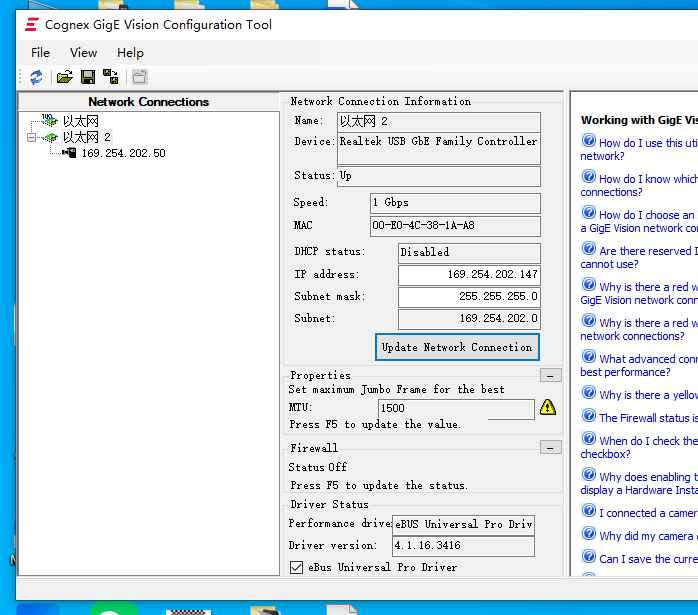Open 'How do I know which' connections link
This screenshot has height=615, width=698.
point(639,186)
